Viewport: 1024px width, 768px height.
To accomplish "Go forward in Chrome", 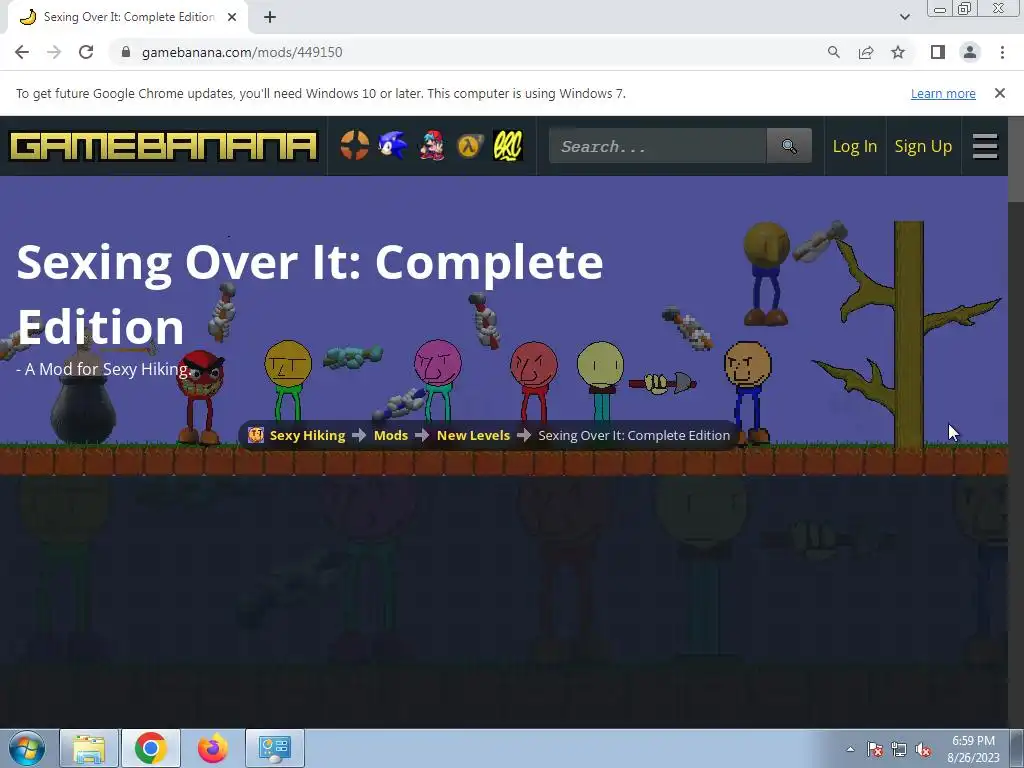I will point(54,52).
